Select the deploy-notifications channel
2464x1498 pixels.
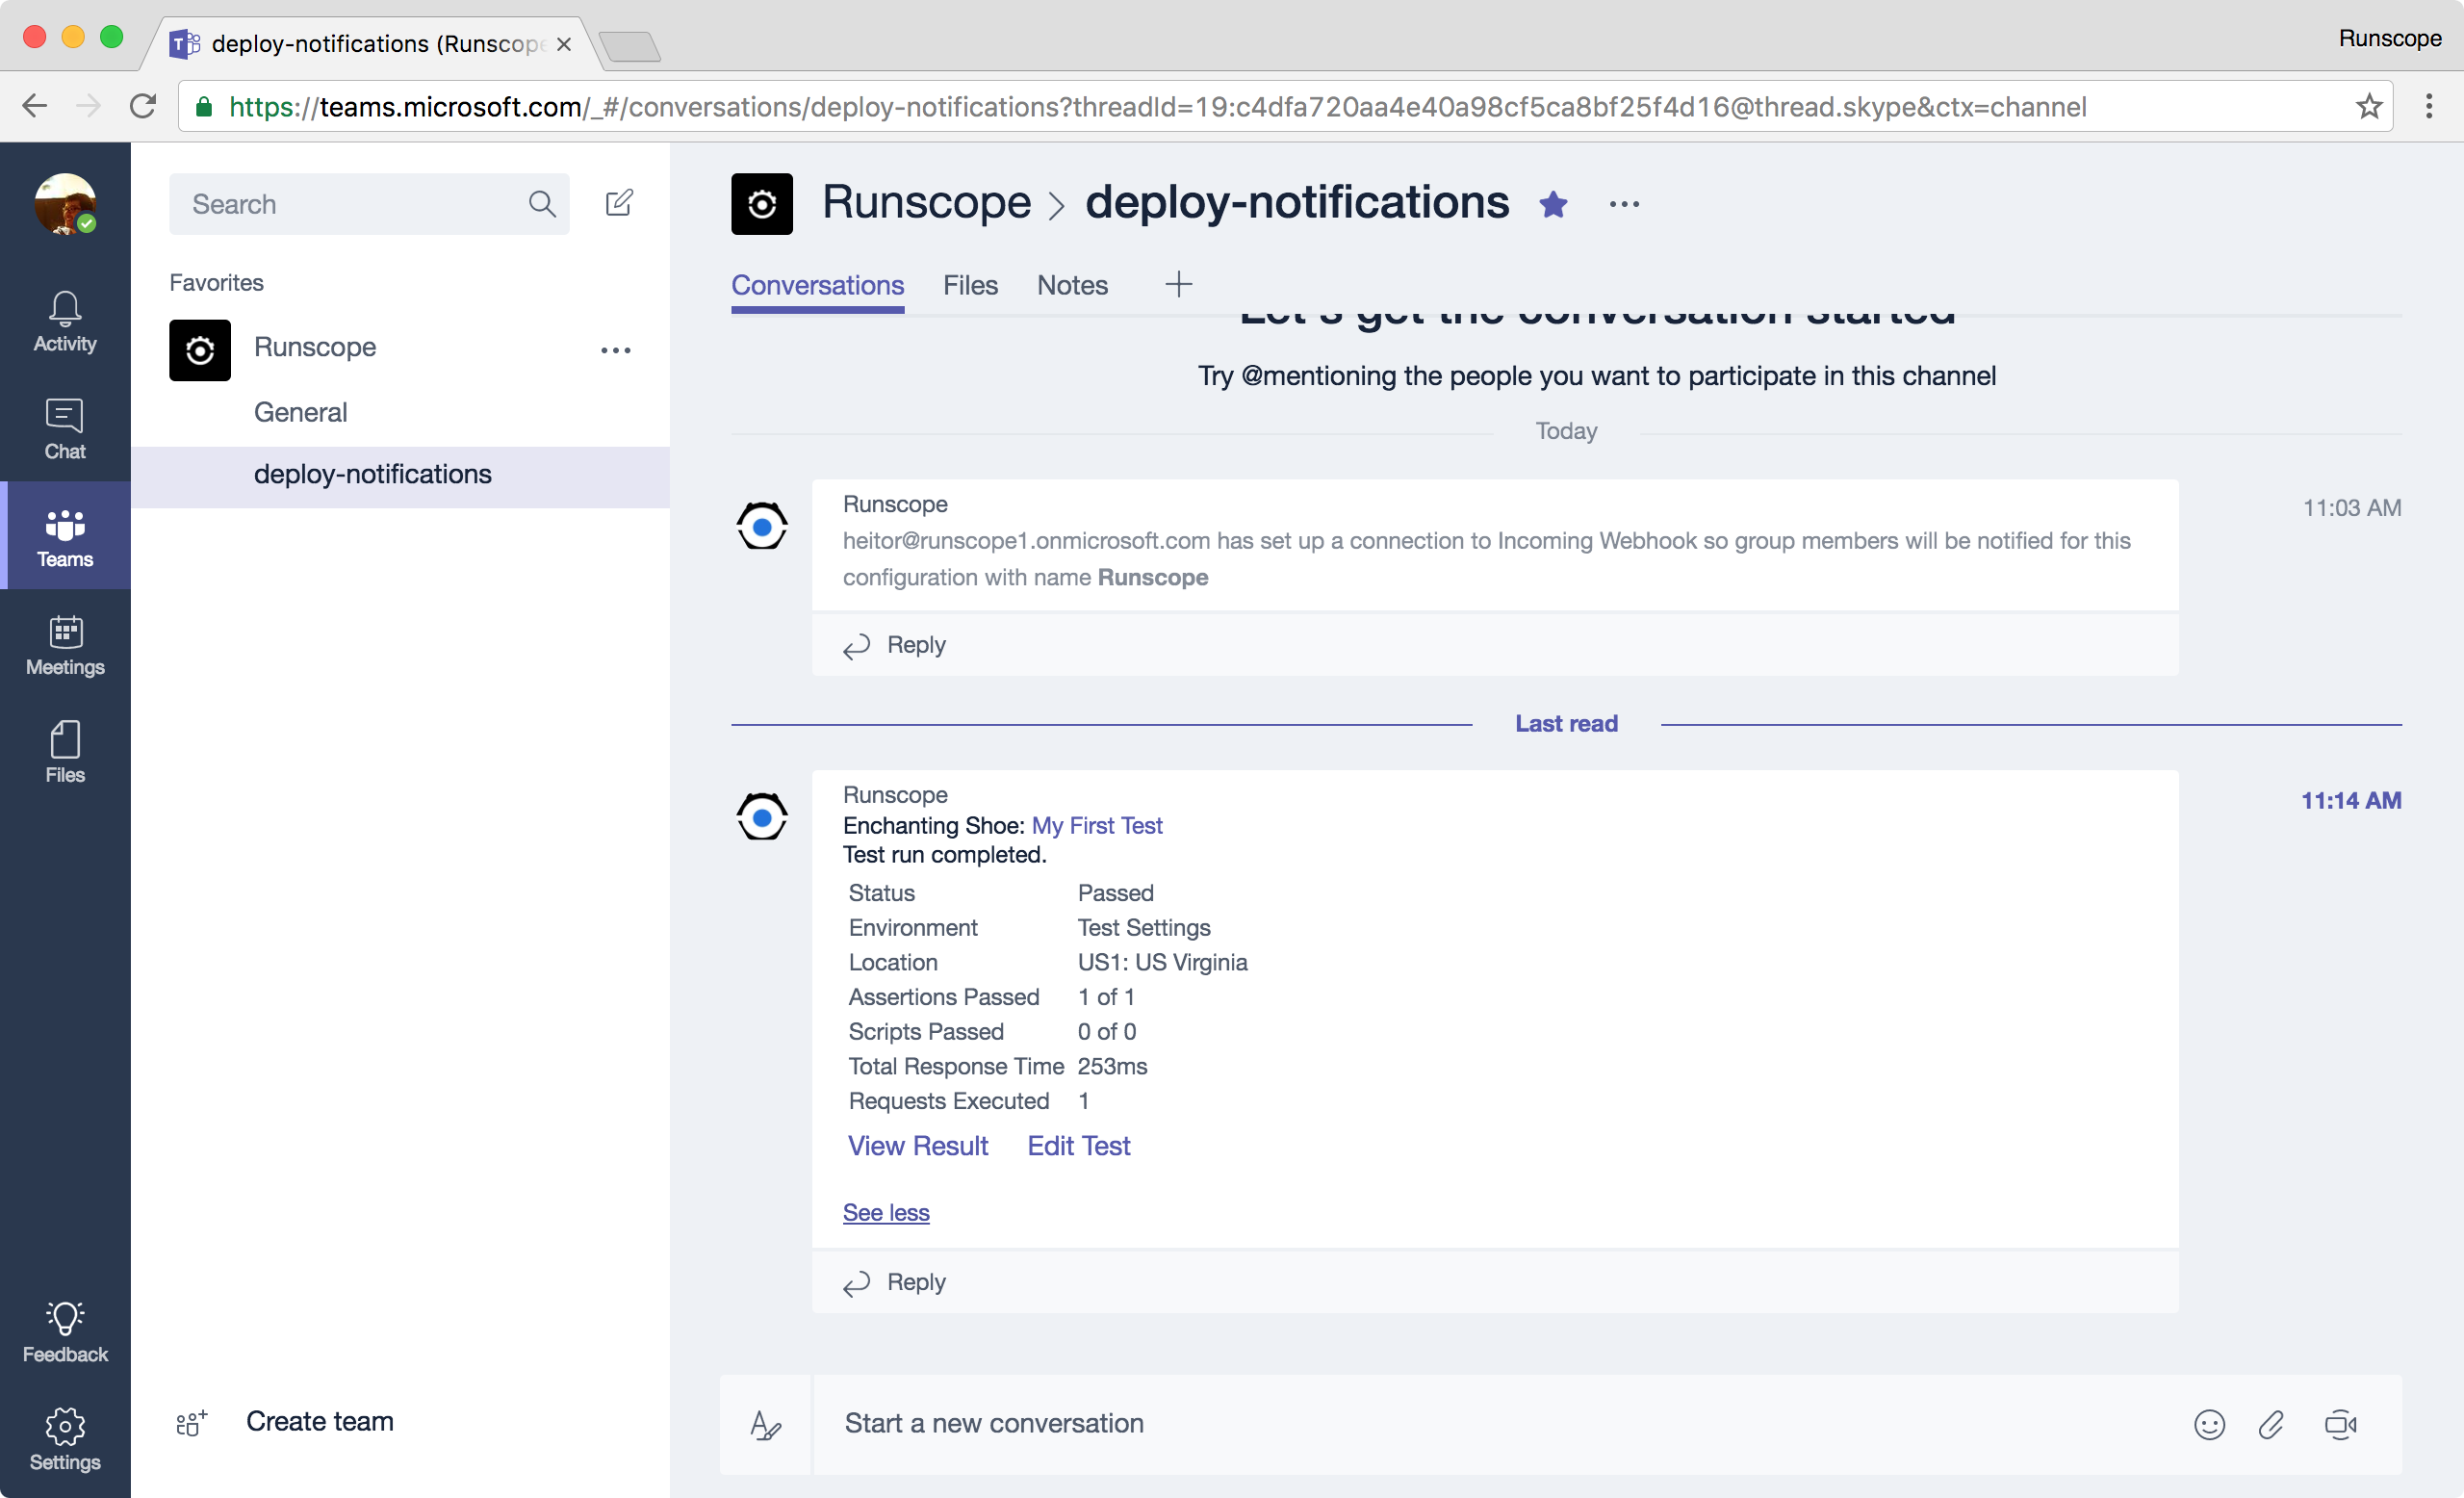coord(400,475)
